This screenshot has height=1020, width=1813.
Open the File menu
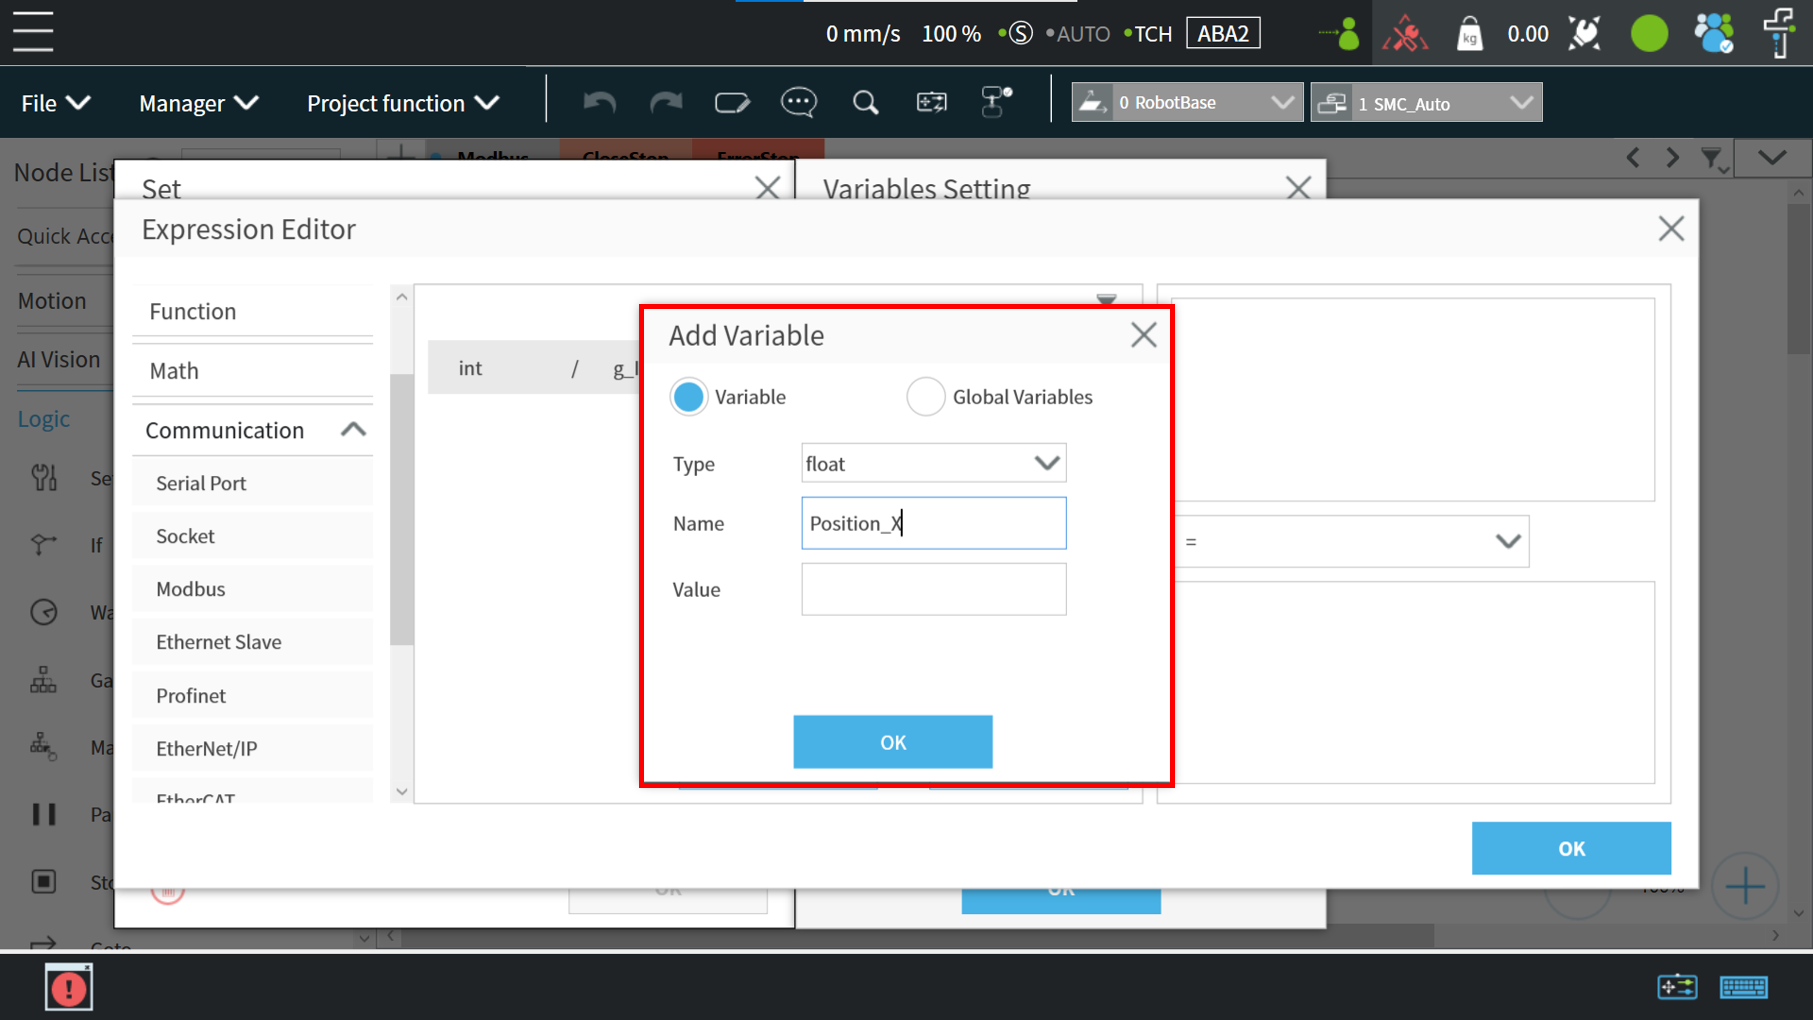point(55,103)
